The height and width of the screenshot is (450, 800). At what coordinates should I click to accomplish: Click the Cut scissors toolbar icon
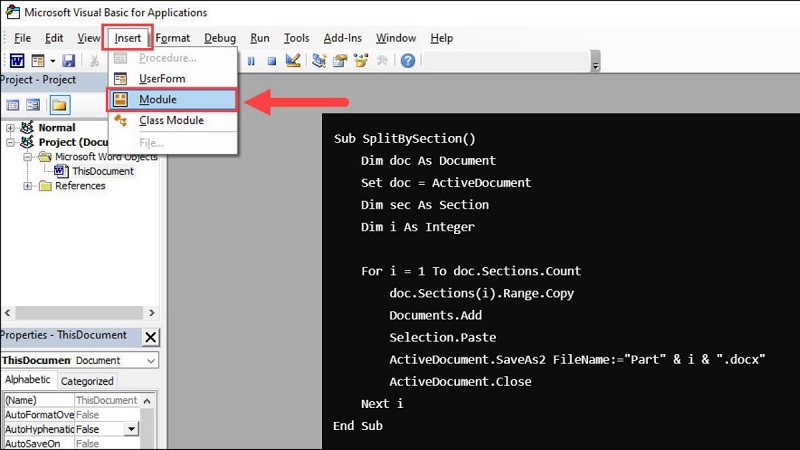pos(94,61)
